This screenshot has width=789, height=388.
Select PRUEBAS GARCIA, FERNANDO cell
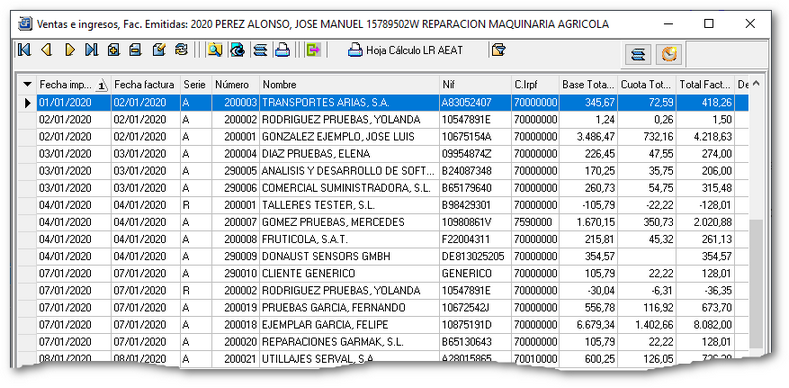pyautogui.click(x=349, y=308)
